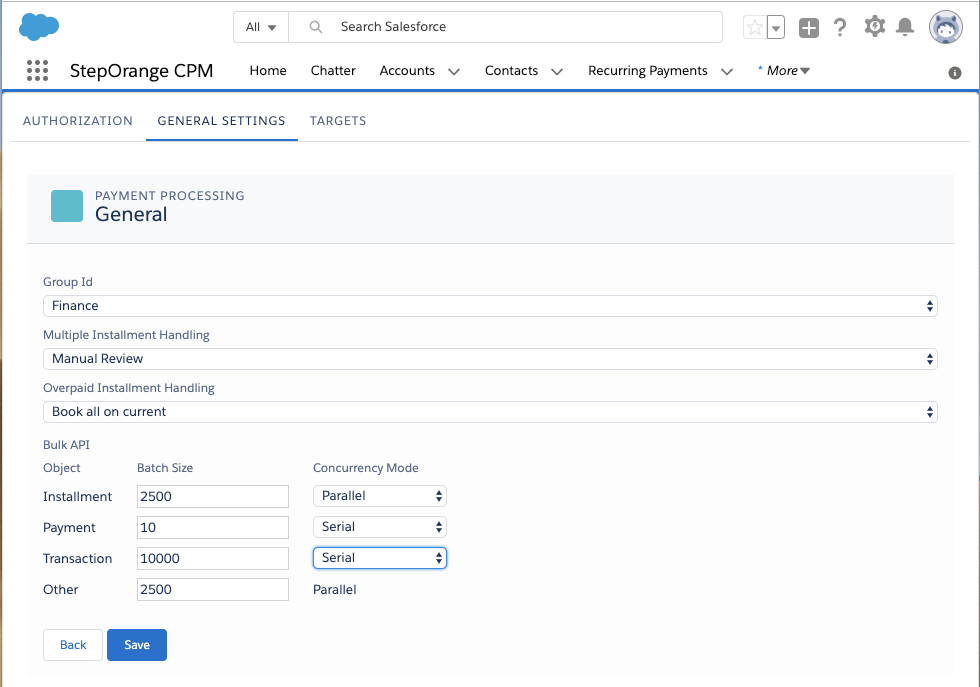980x687 pixels.
Task: Click the user avatar profile icon
Action: [x=945, y=28]
